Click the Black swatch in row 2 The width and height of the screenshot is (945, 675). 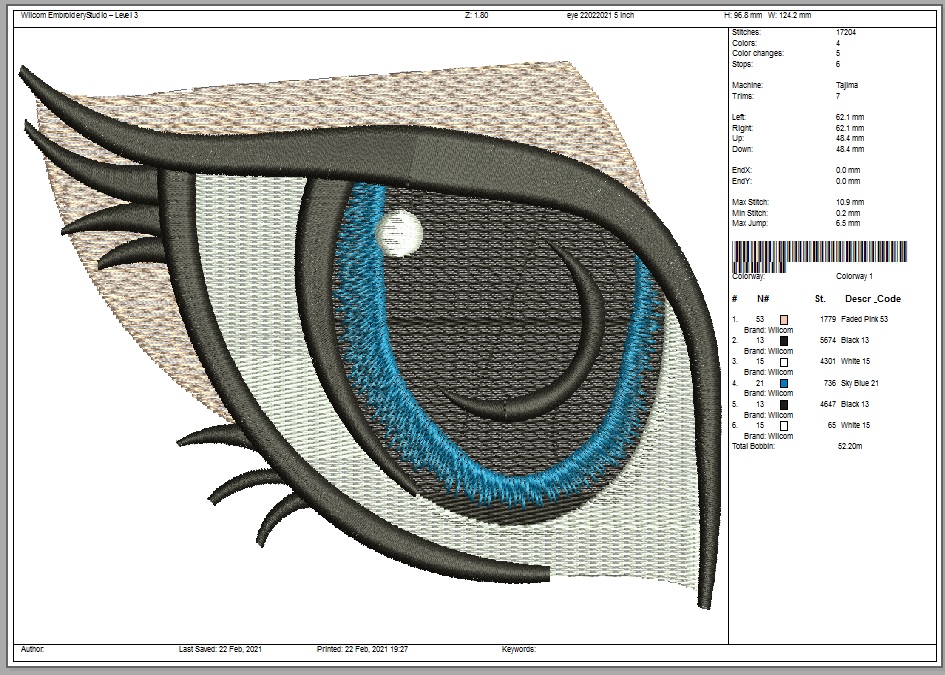point(784,341)
